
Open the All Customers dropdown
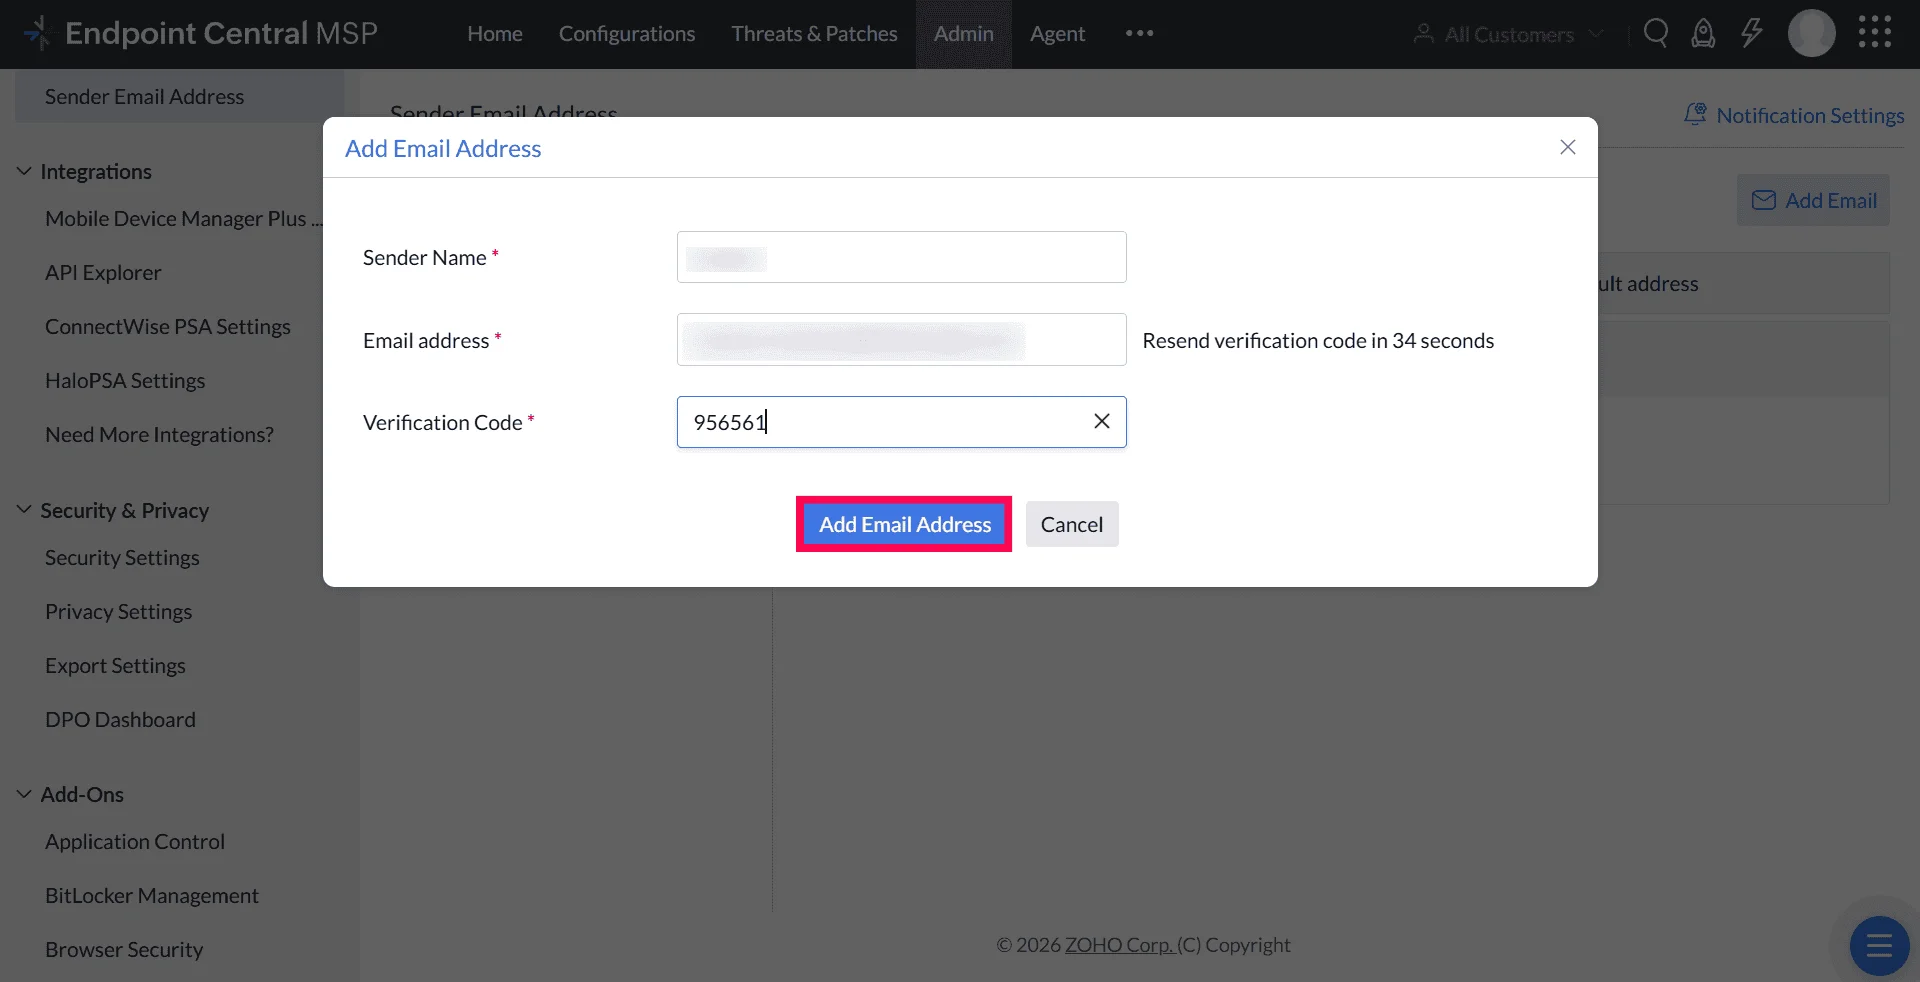point(1508,34)
